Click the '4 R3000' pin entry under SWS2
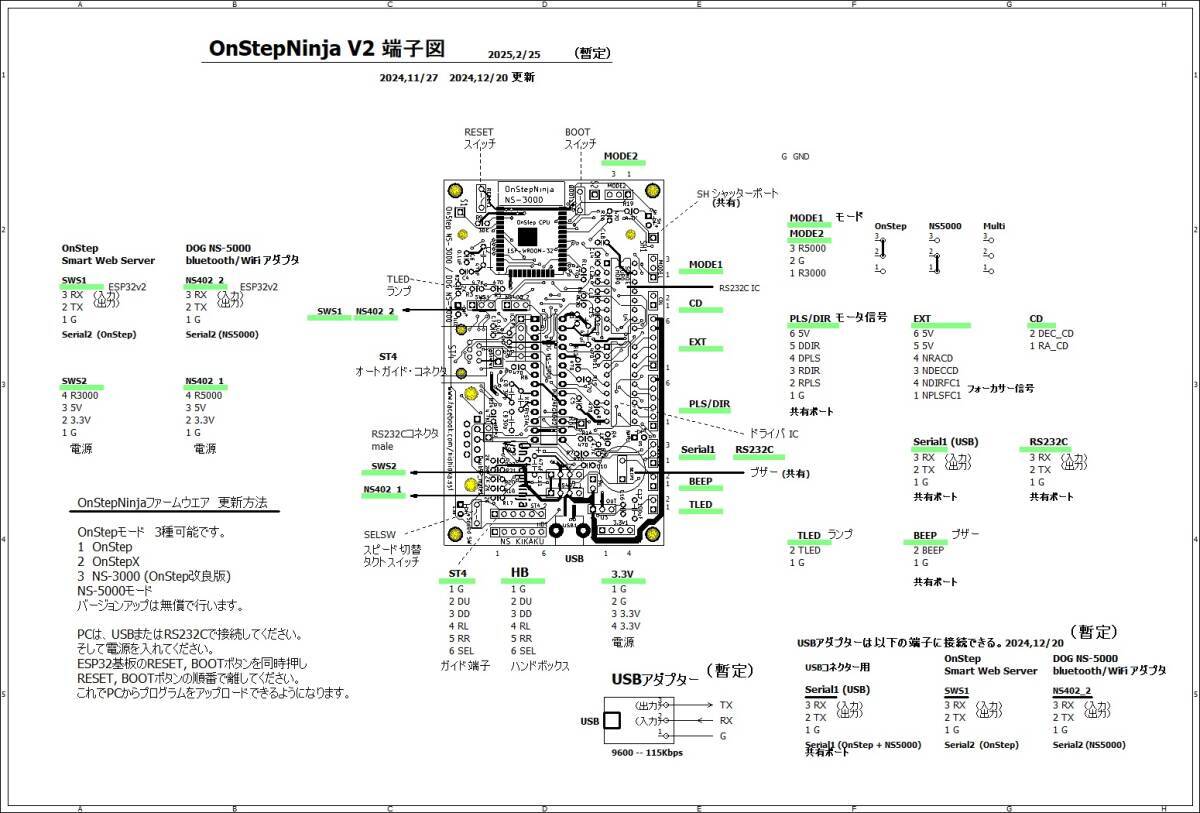 [x=80, y=395]
